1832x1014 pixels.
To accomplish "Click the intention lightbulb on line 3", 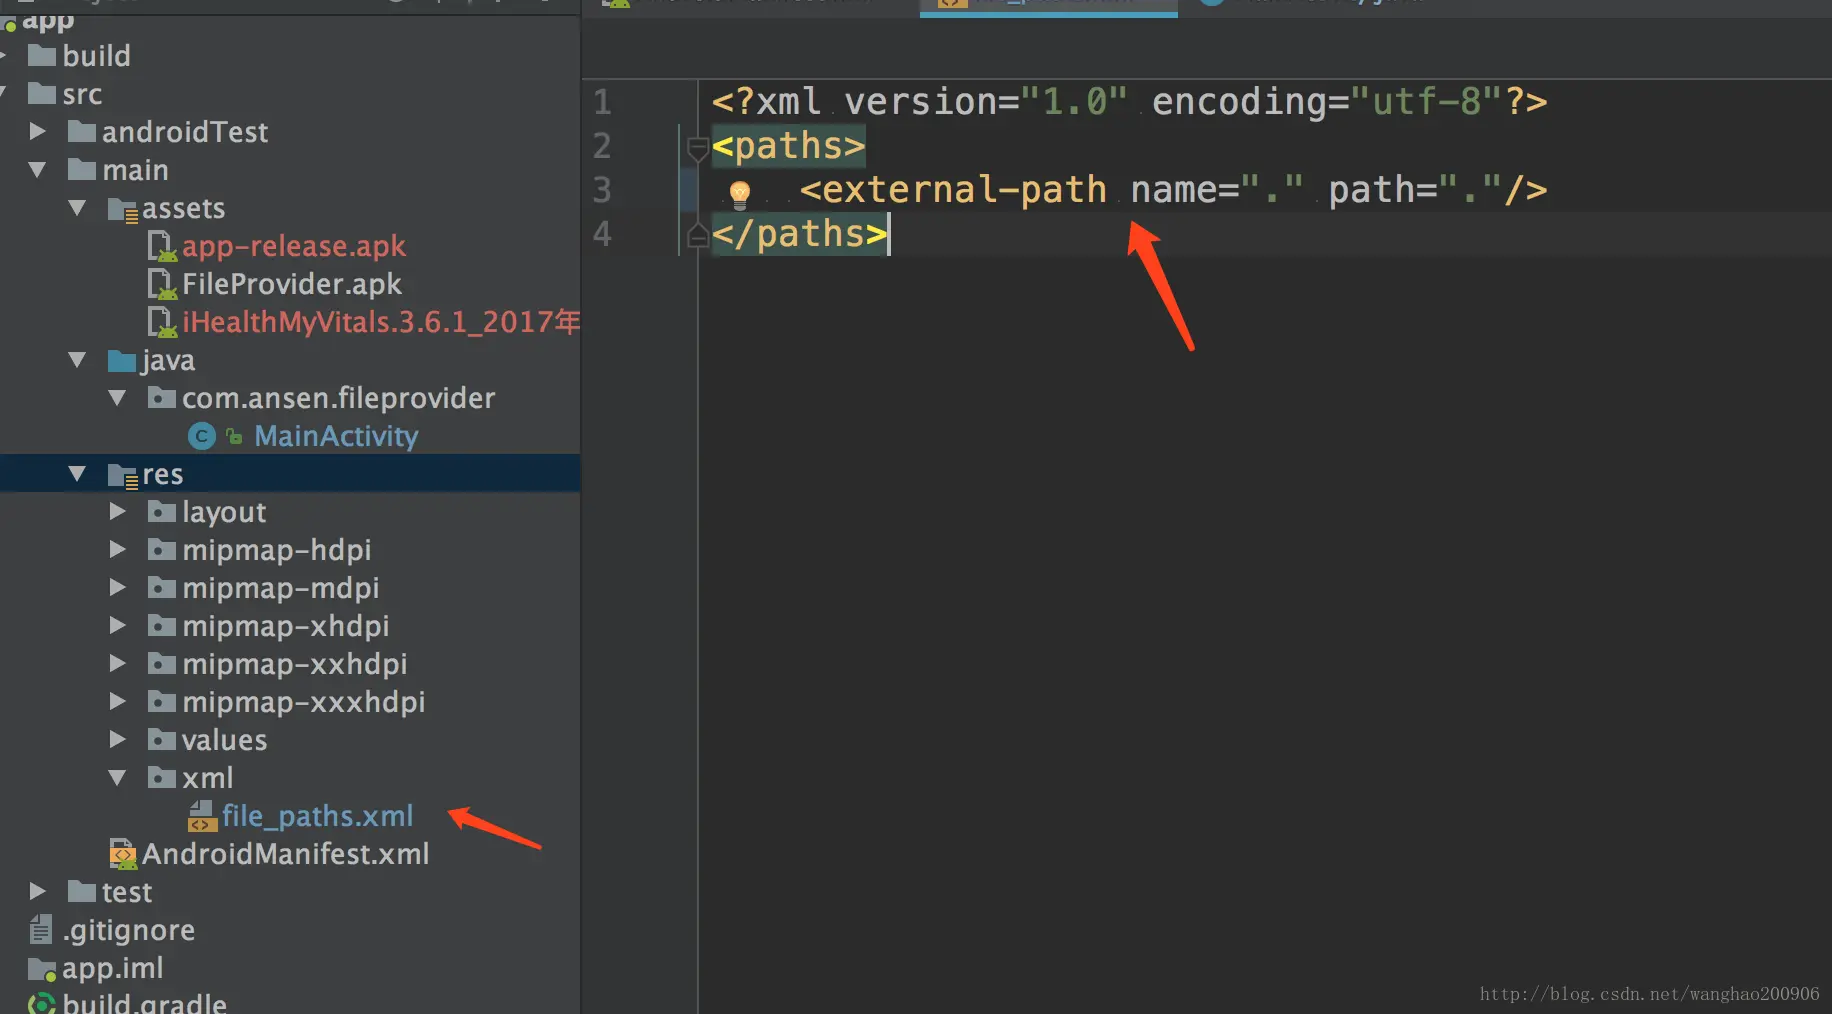I will click(x=740, y=193).
